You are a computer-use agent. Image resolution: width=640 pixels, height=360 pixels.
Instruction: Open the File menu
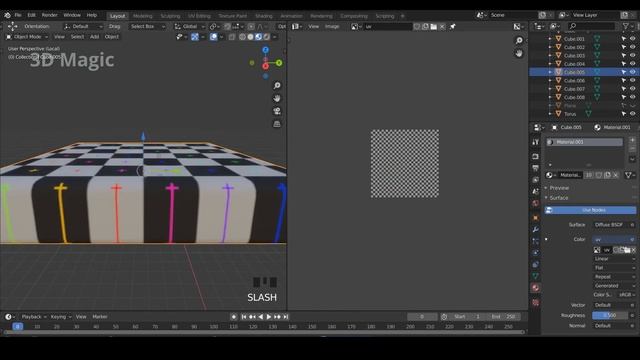tap(18, 15)
